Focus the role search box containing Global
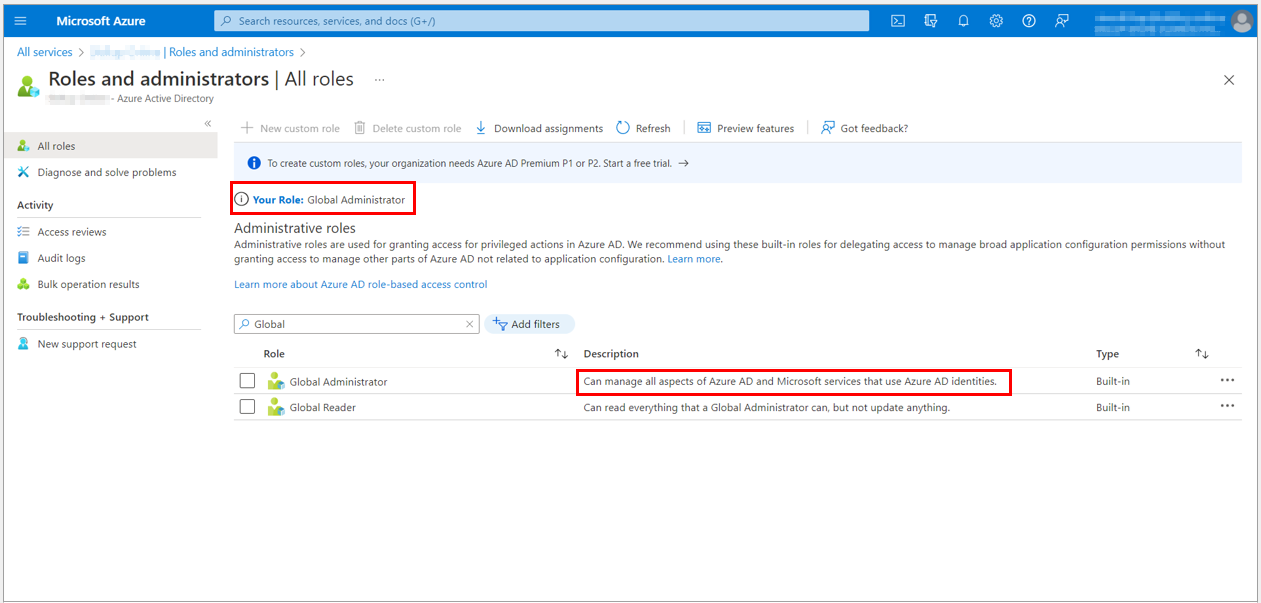The height and width of the screenshot is (603, 1261). (356, 324)
